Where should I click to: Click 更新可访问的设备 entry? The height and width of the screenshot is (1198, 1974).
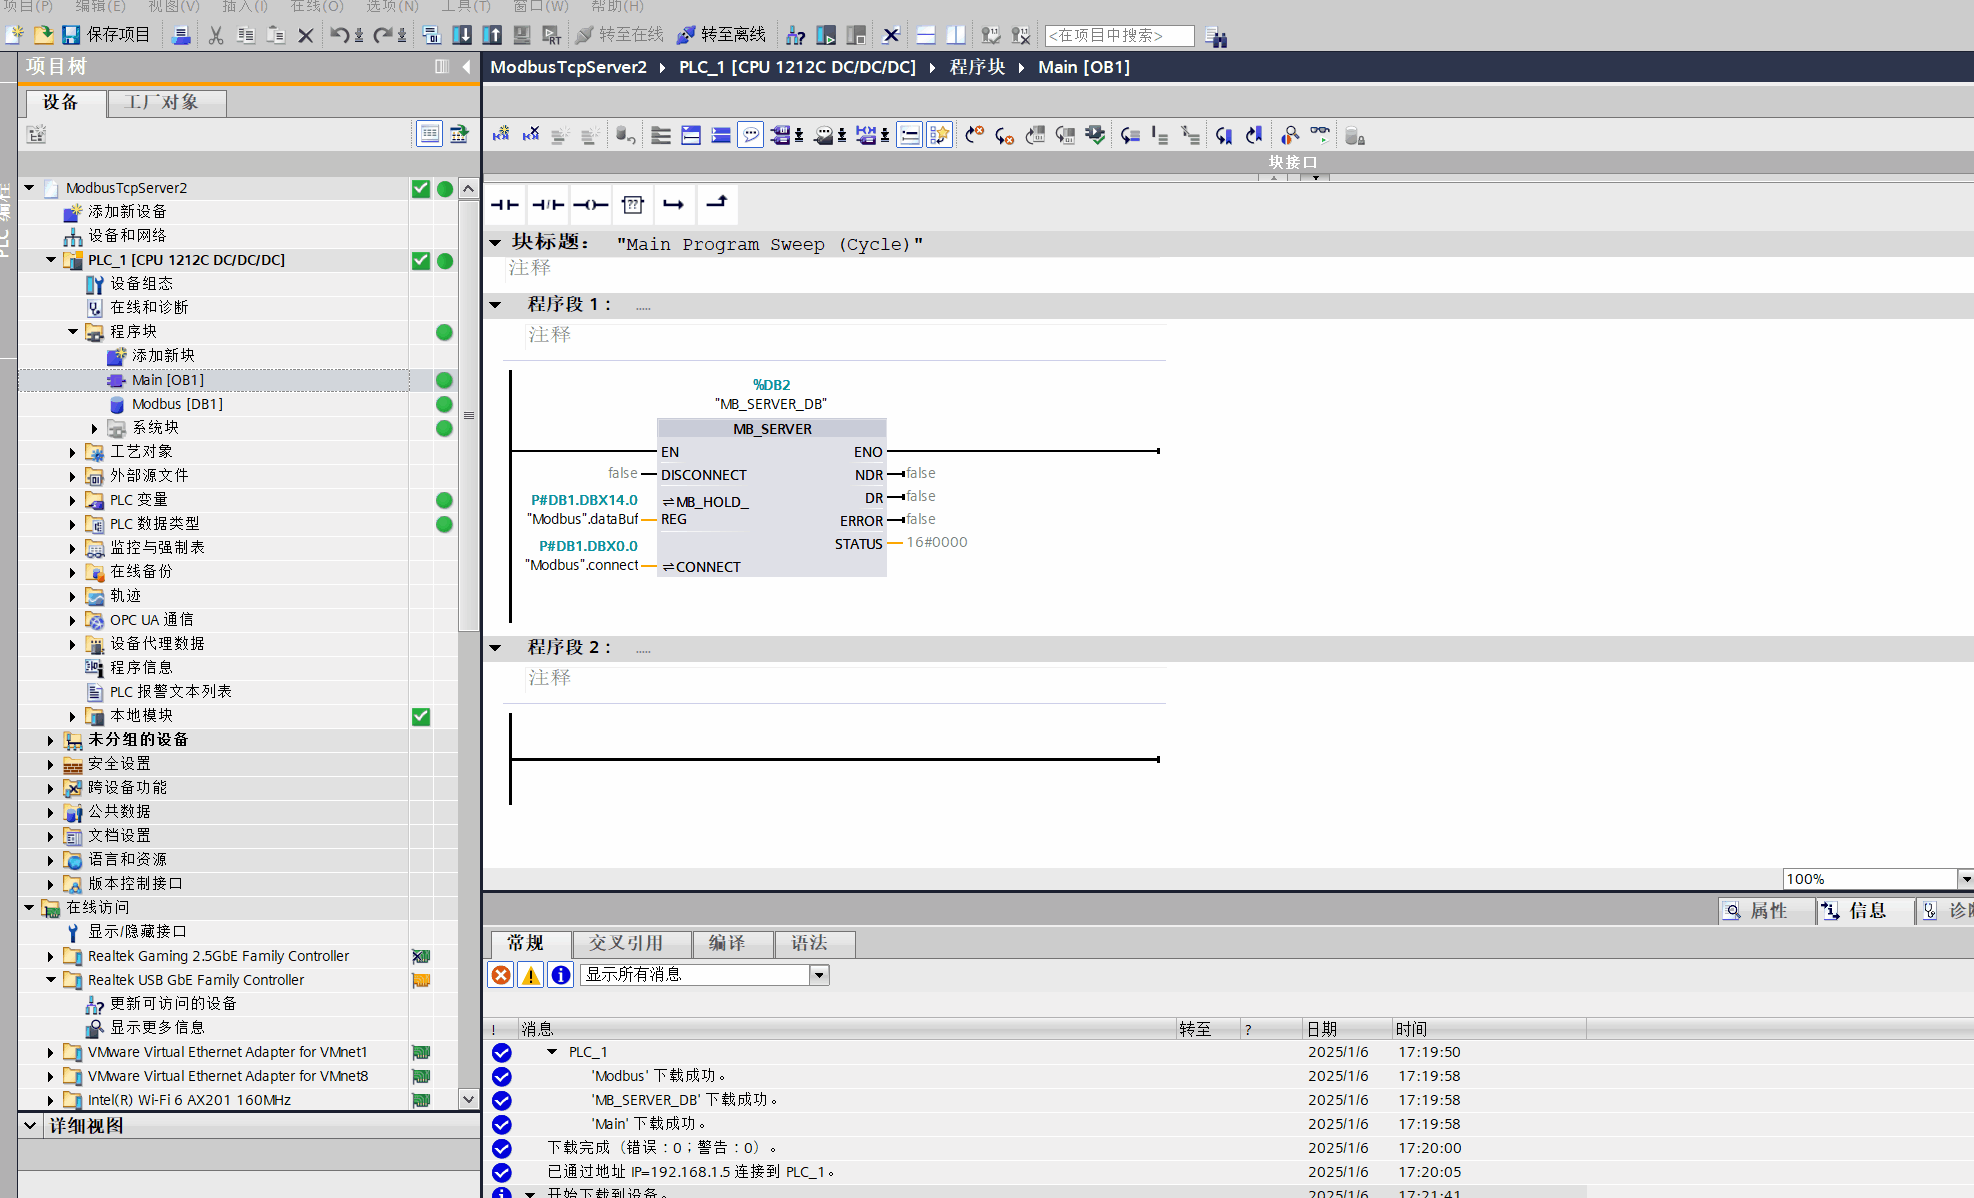[x=173, y=1004]
